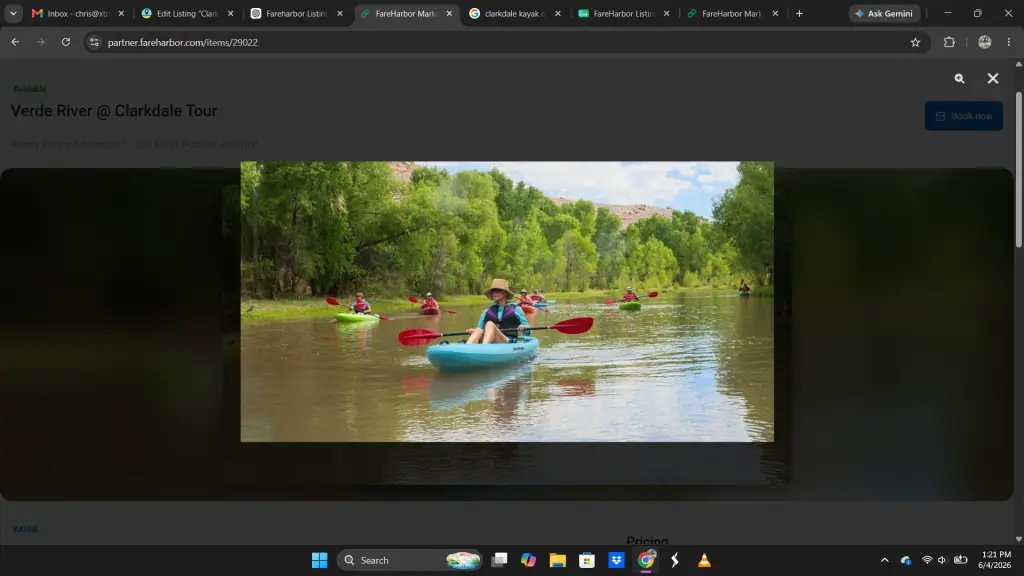Open Ask Gemini panel
Image resolution: width=1024 pixels, height=576 pixels.
[884, 13]
